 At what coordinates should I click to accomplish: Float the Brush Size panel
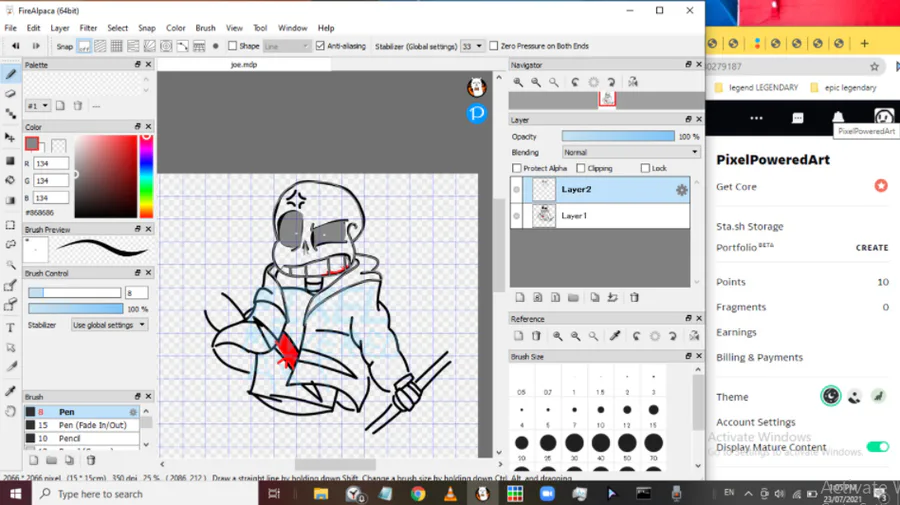688,356
